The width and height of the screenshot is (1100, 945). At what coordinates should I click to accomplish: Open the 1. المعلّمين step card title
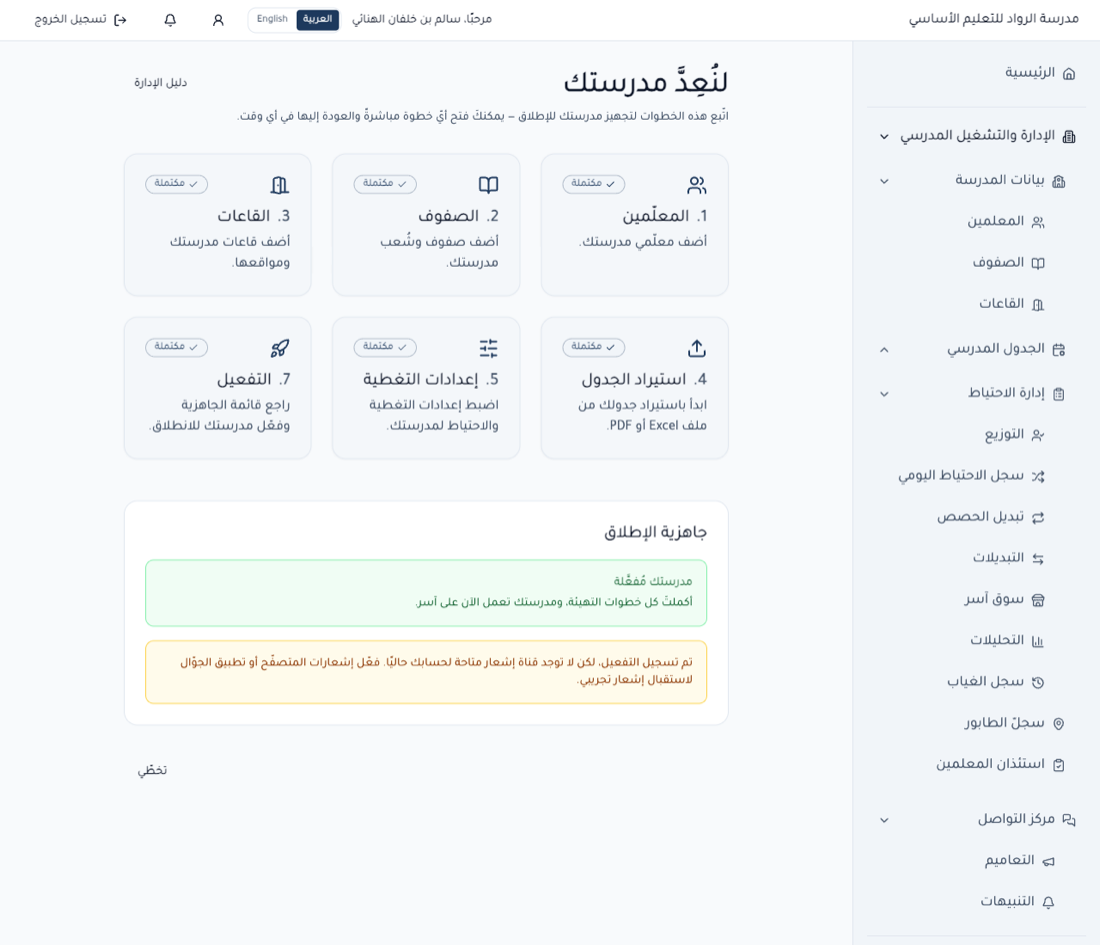[x=664, y=216]
